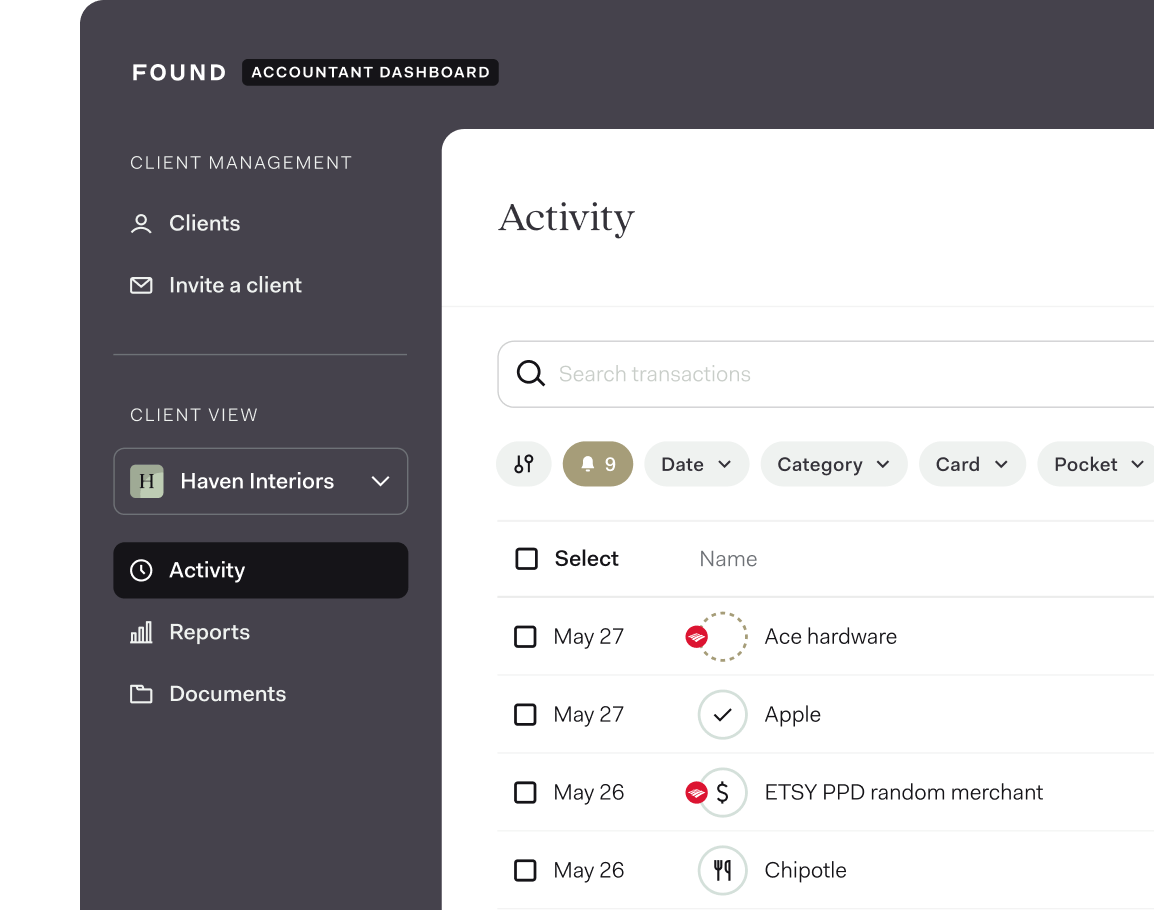This screenshot has height=910, width=1154.
Task: Open the Reports section in sidebar
Action: coord(209,632)
